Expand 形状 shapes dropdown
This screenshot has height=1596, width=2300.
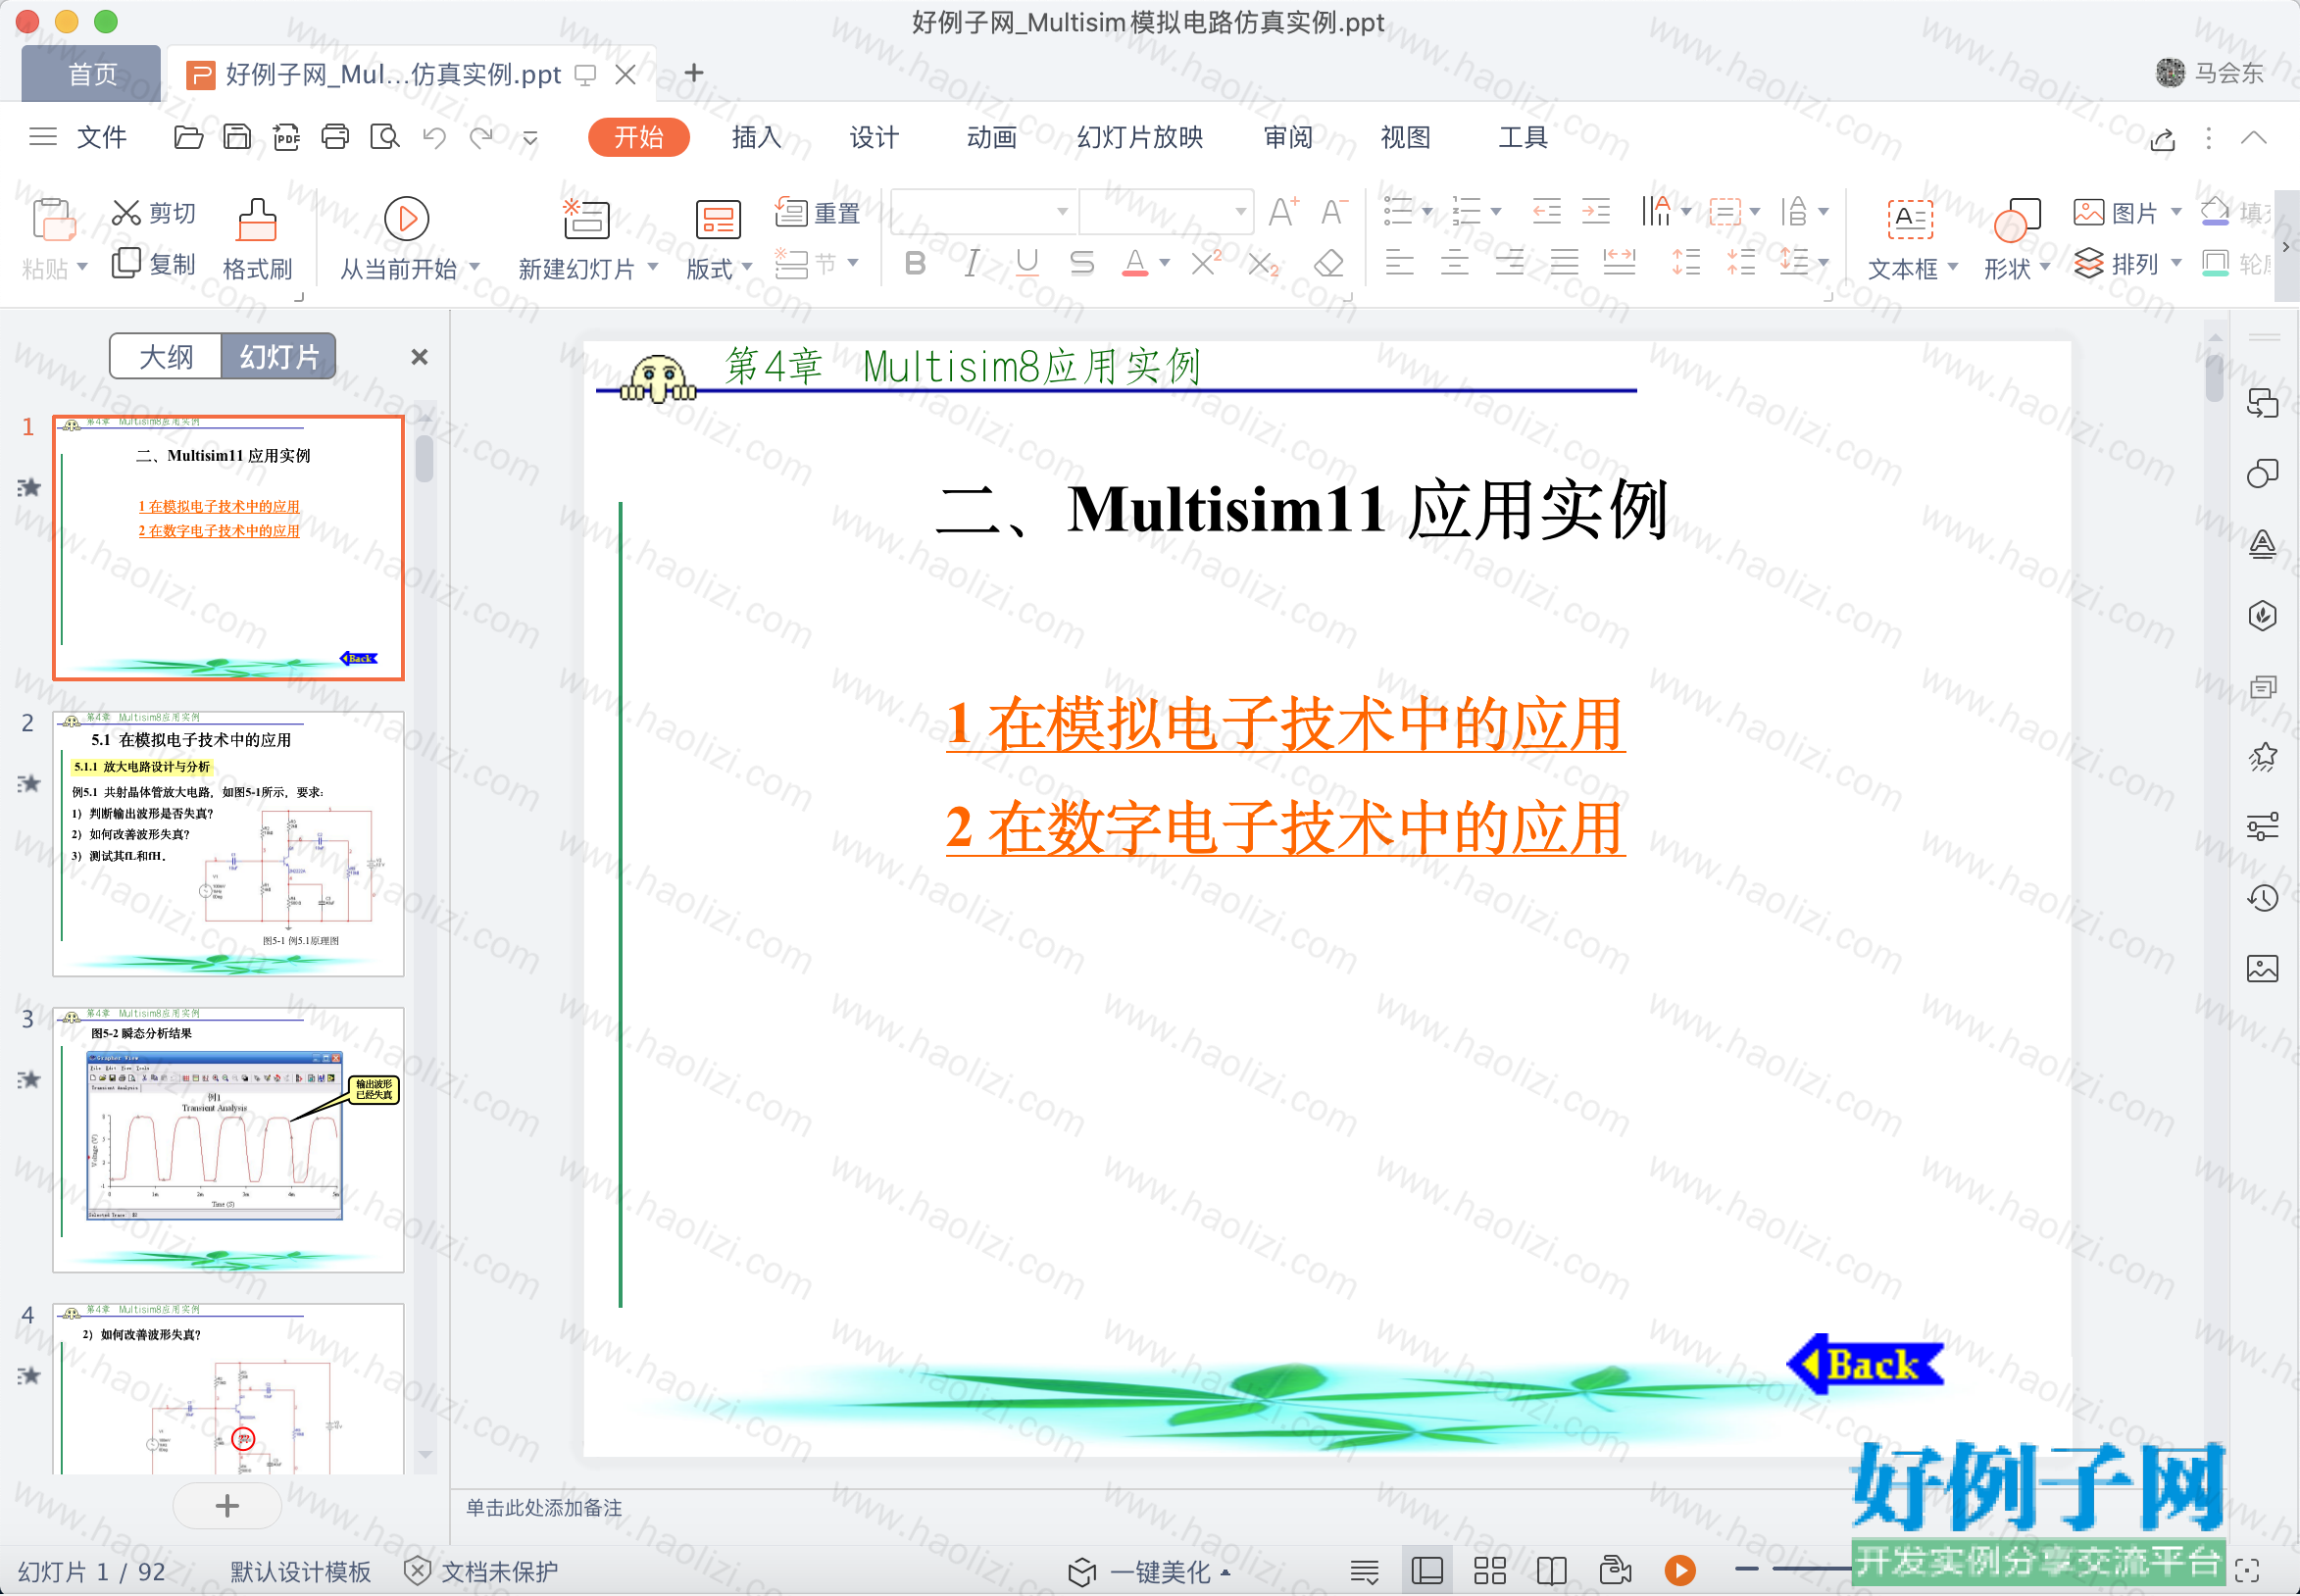(2044, 268)
